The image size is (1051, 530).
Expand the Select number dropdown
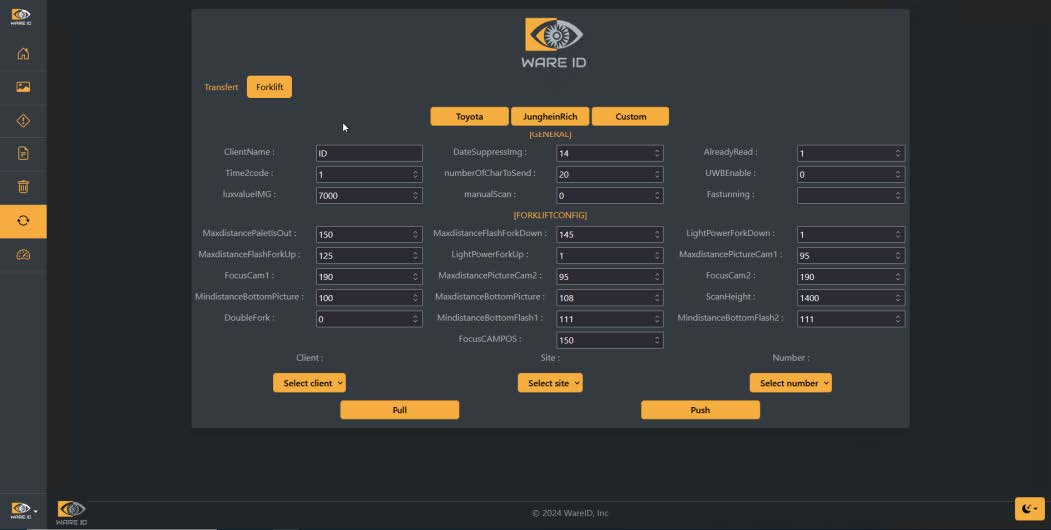790,383
